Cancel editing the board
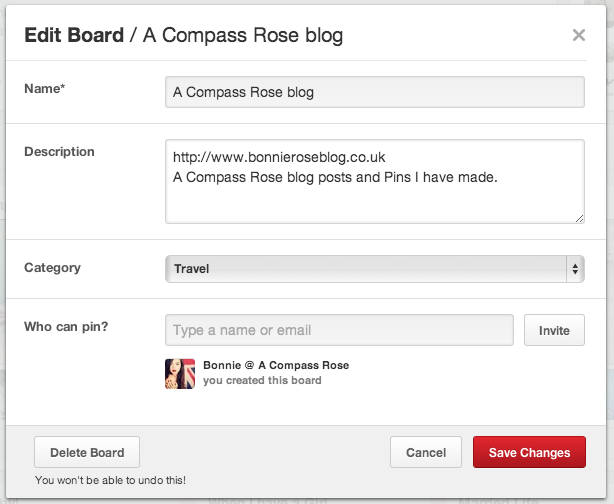 pyautogui.click(x=426, y=453)
